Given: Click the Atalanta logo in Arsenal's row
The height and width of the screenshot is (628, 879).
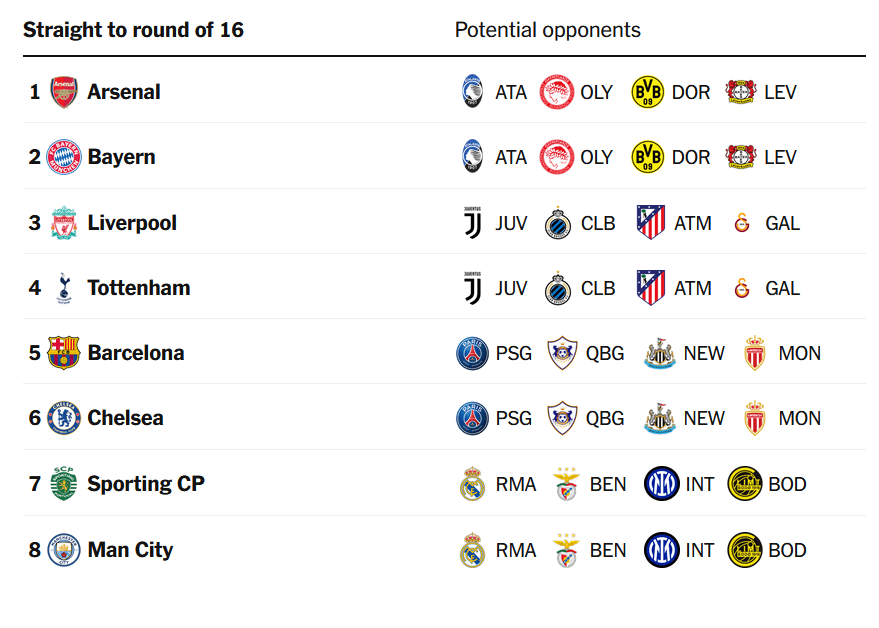Looking at the screenshot, I should point(472,92).
